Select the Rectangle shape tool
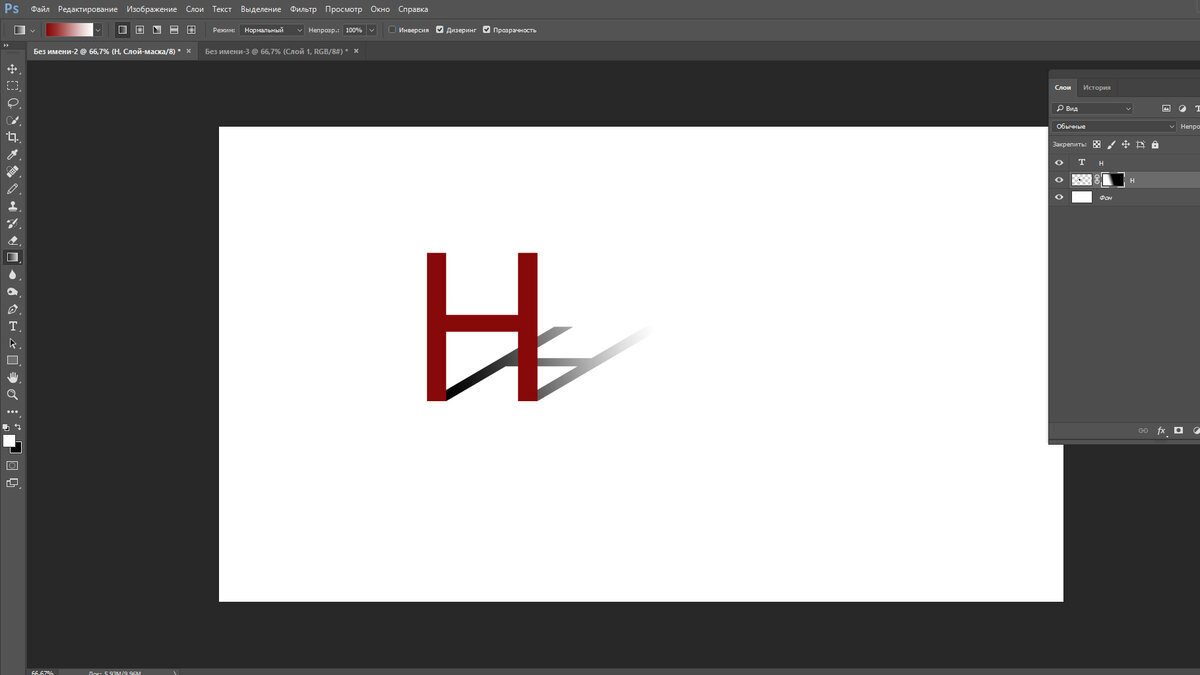The height and width of the screenshot is (675, 1200). pyautogui.click(x=13, y=360)
